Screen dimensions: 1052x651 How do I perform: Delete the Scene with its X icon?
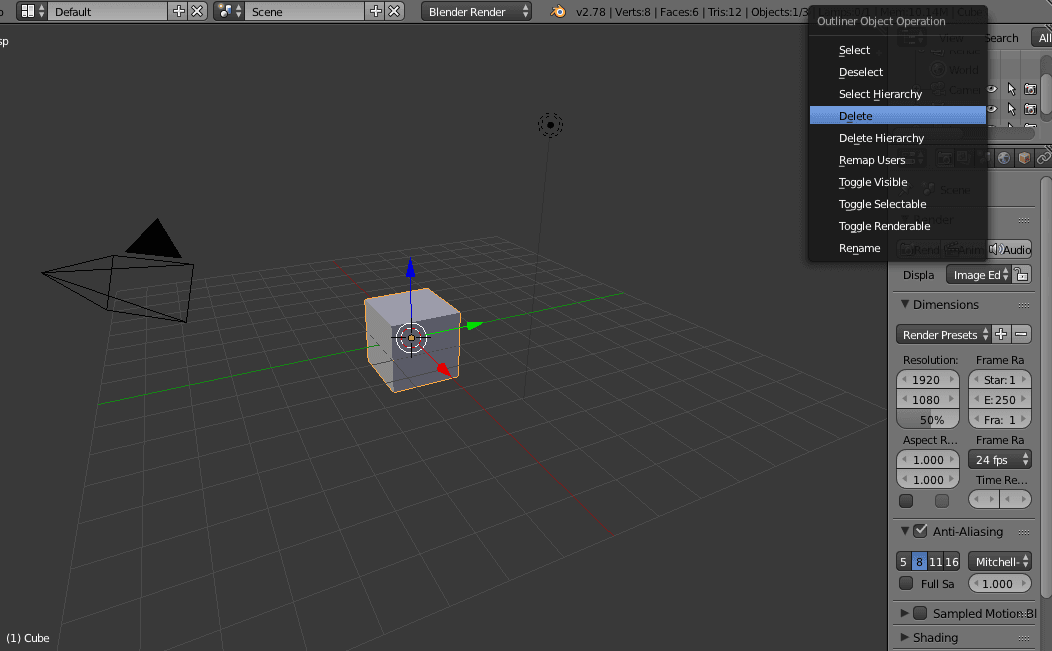pos(395,11)
